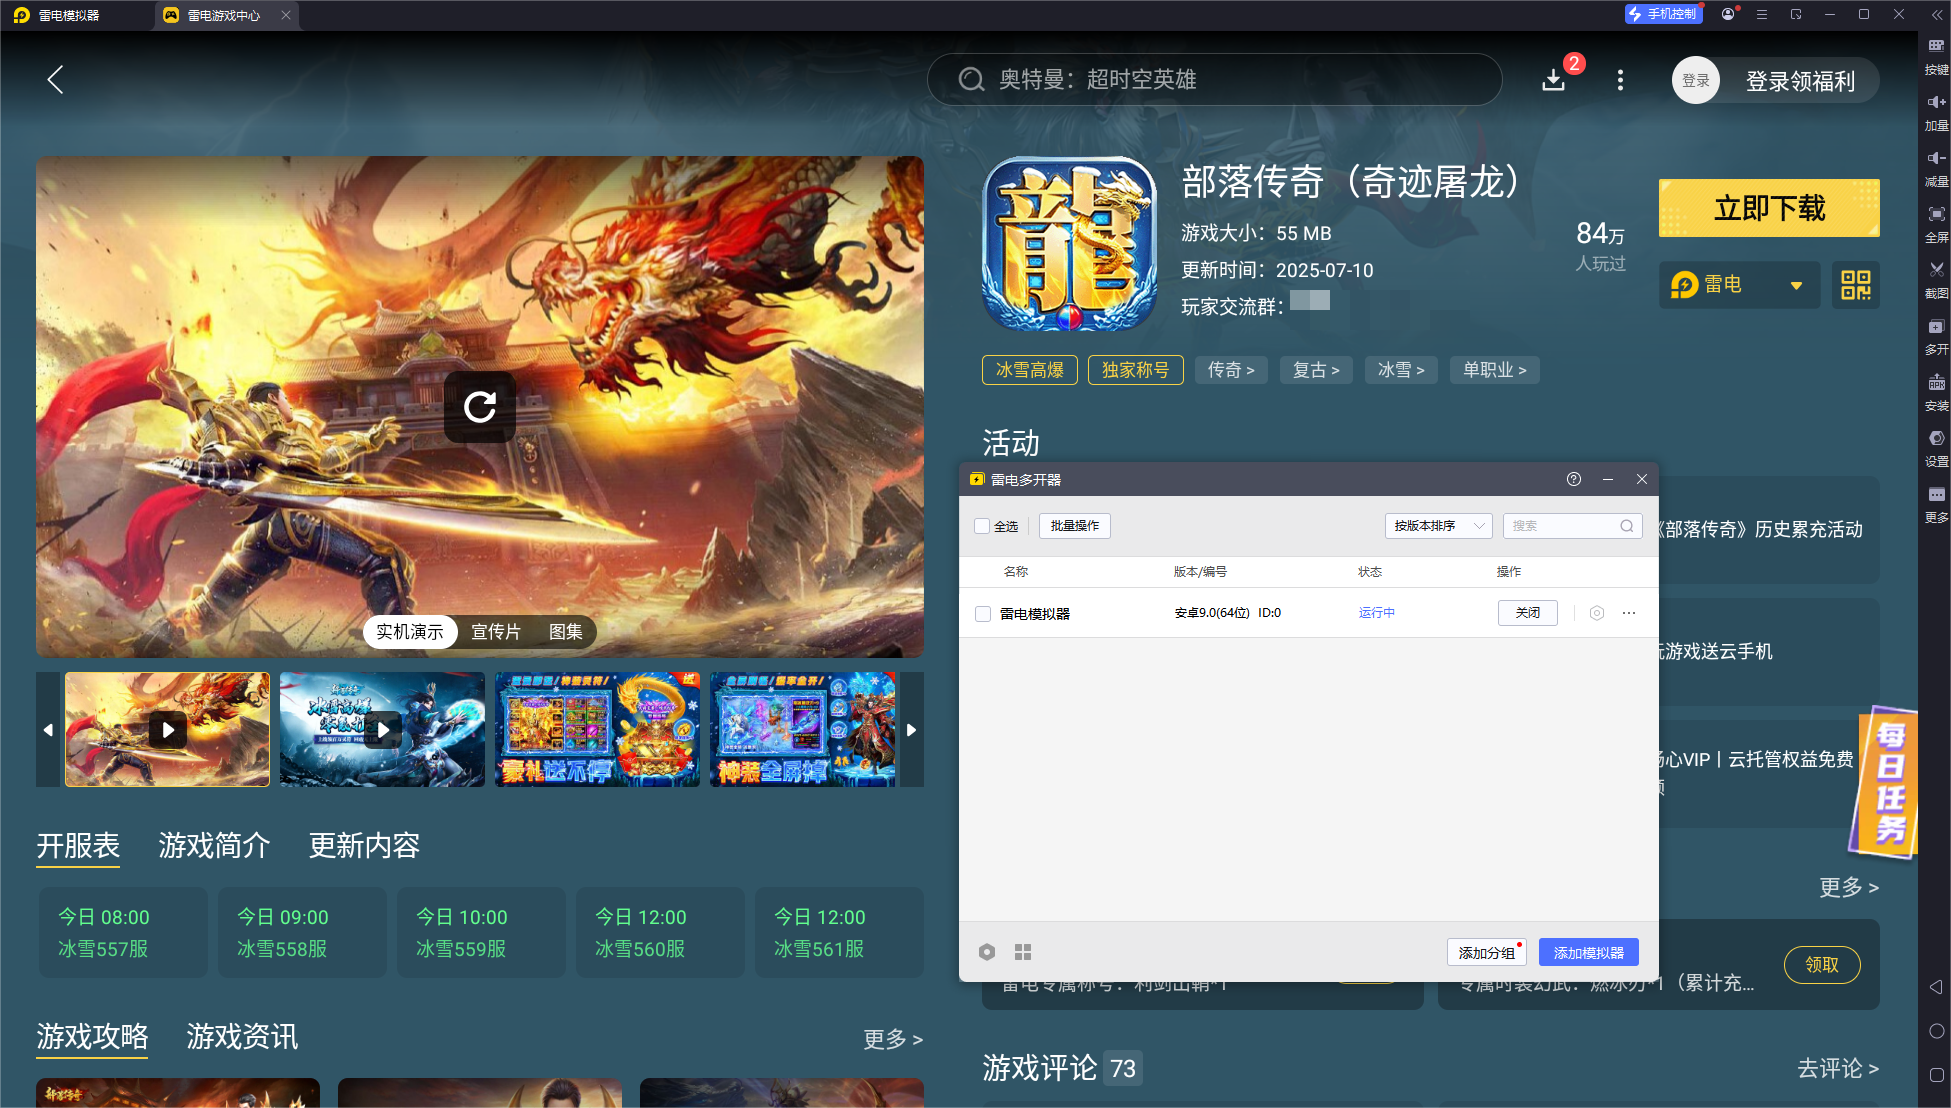Enter fullscreen via the 全屏 sidebar icon
1951x1108 pixels.
tap(1936, 224)
